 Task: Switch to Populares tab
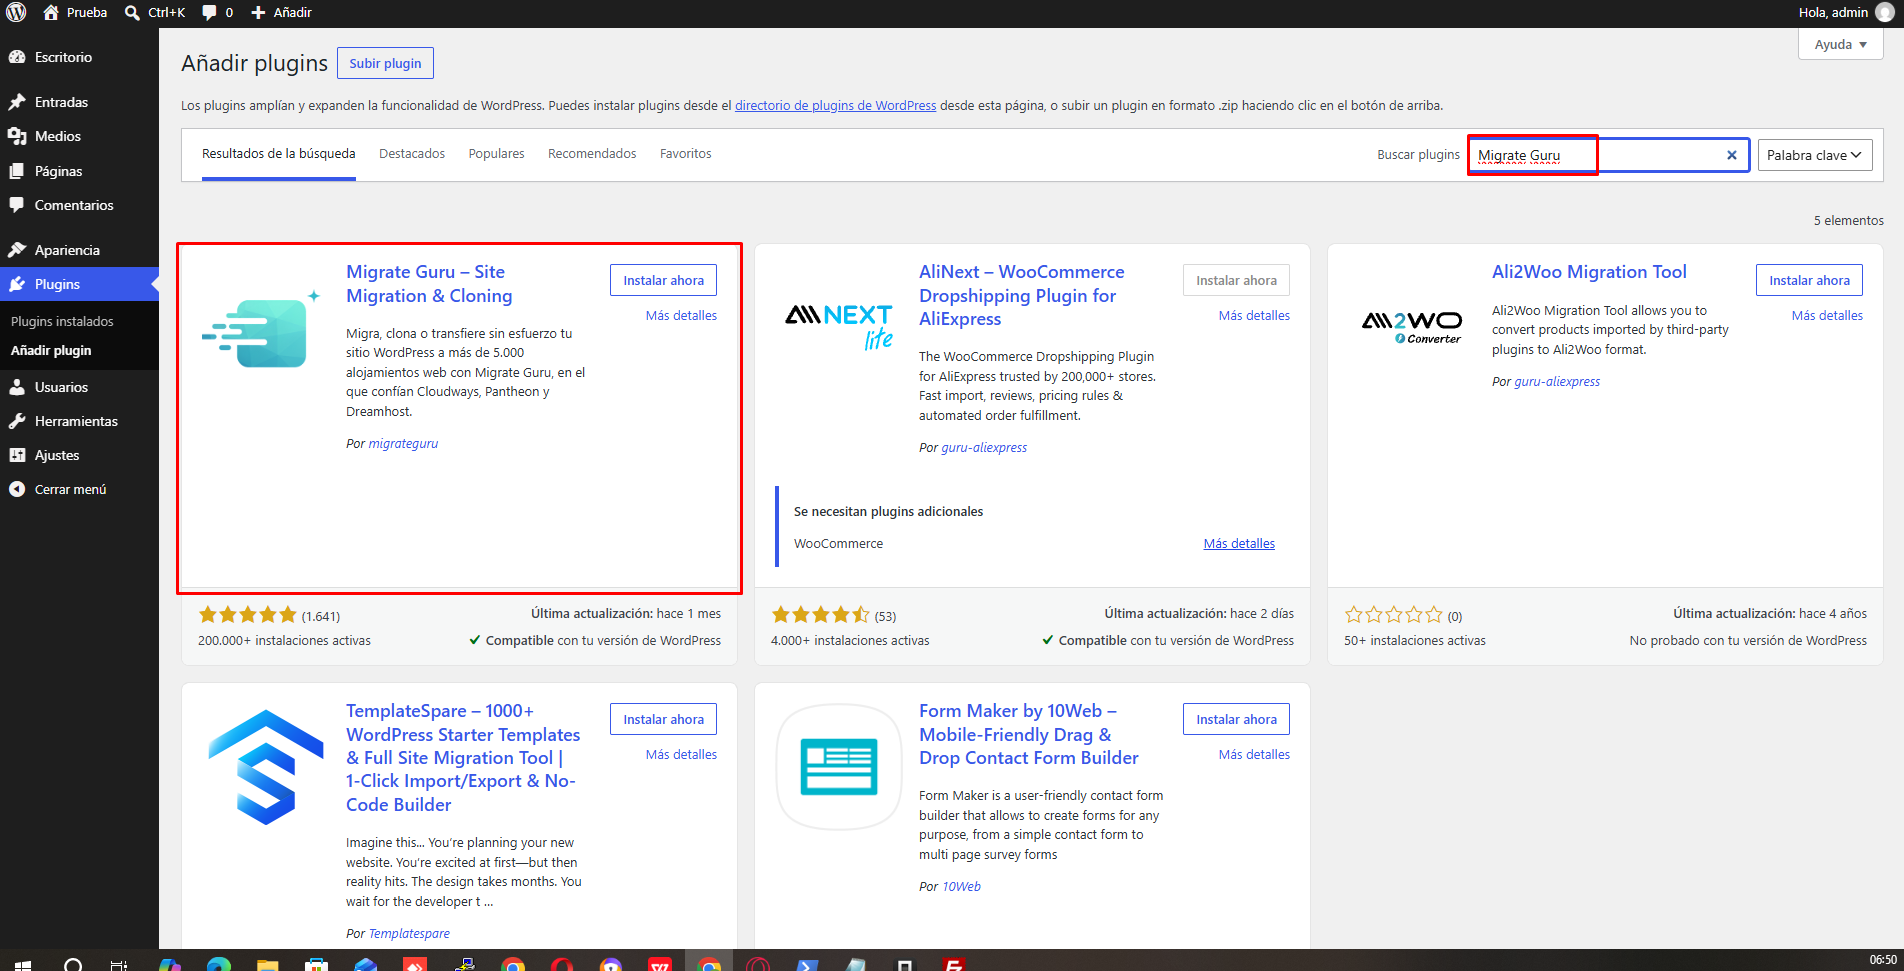tap(496, 154)
